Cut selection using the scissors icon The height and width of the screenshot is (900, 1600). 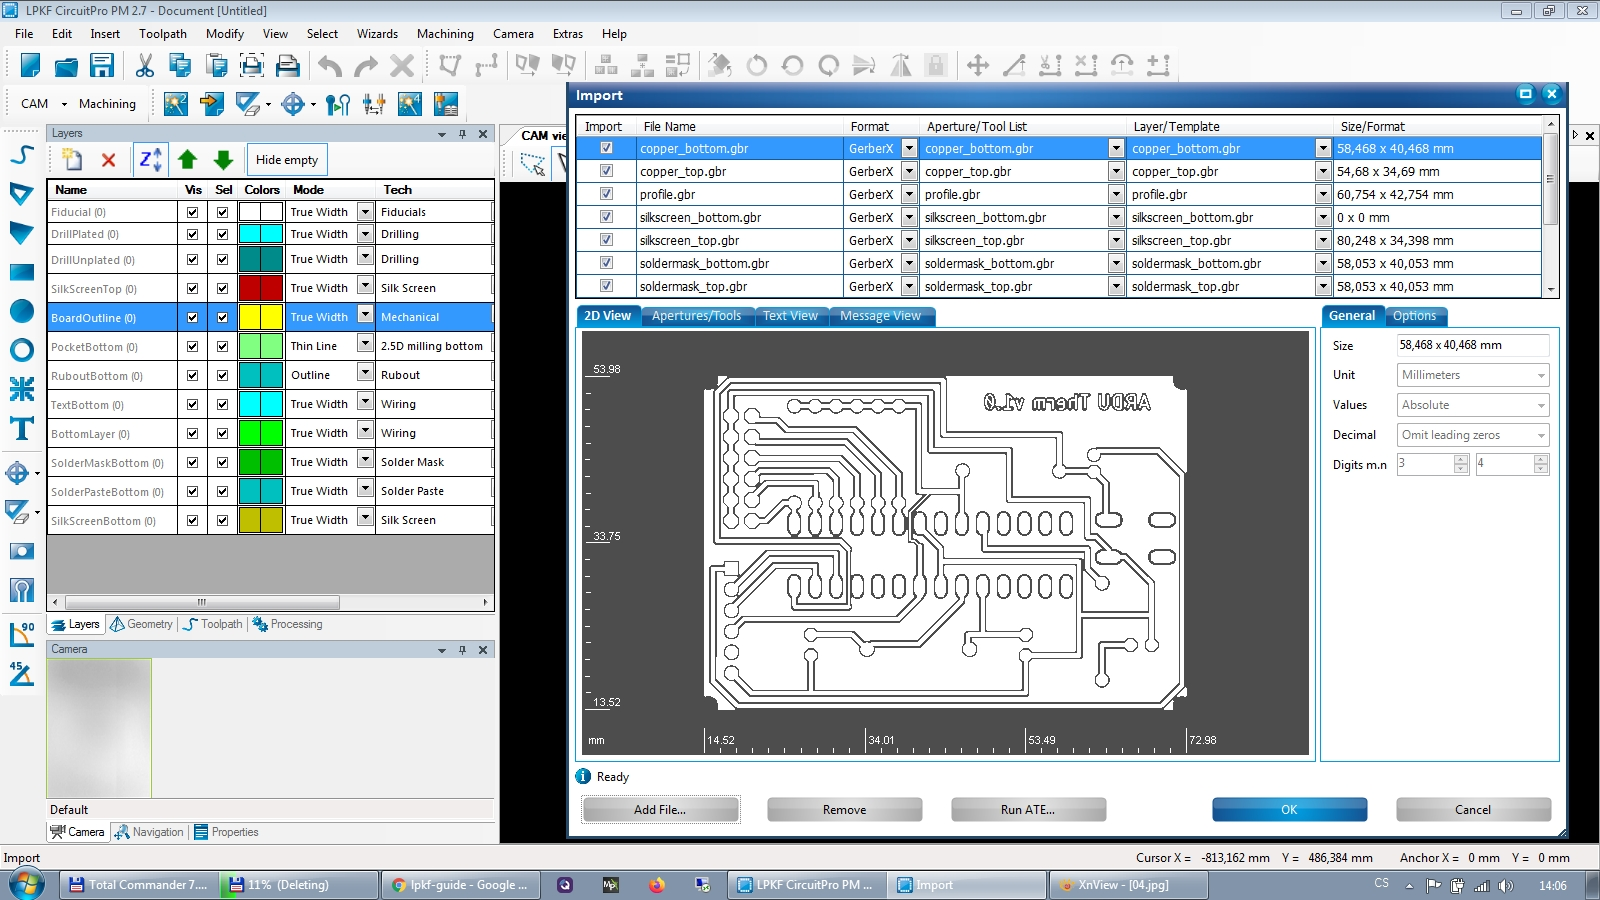click(x=145, y=66)
